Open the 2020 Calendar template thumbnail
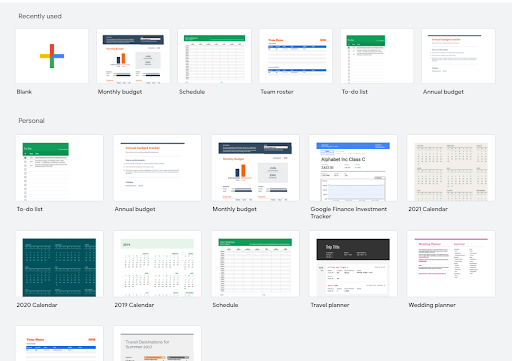The height and width of the screenshot is (361, 512). pyautogui.click(x=59, y=264)
